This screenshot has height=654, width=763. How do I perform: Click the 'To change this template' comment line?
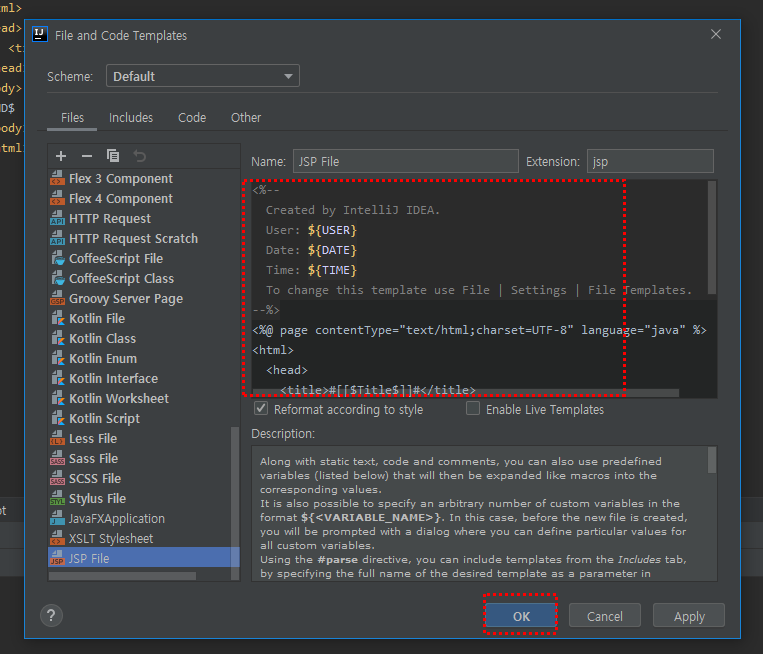(478, 290)
